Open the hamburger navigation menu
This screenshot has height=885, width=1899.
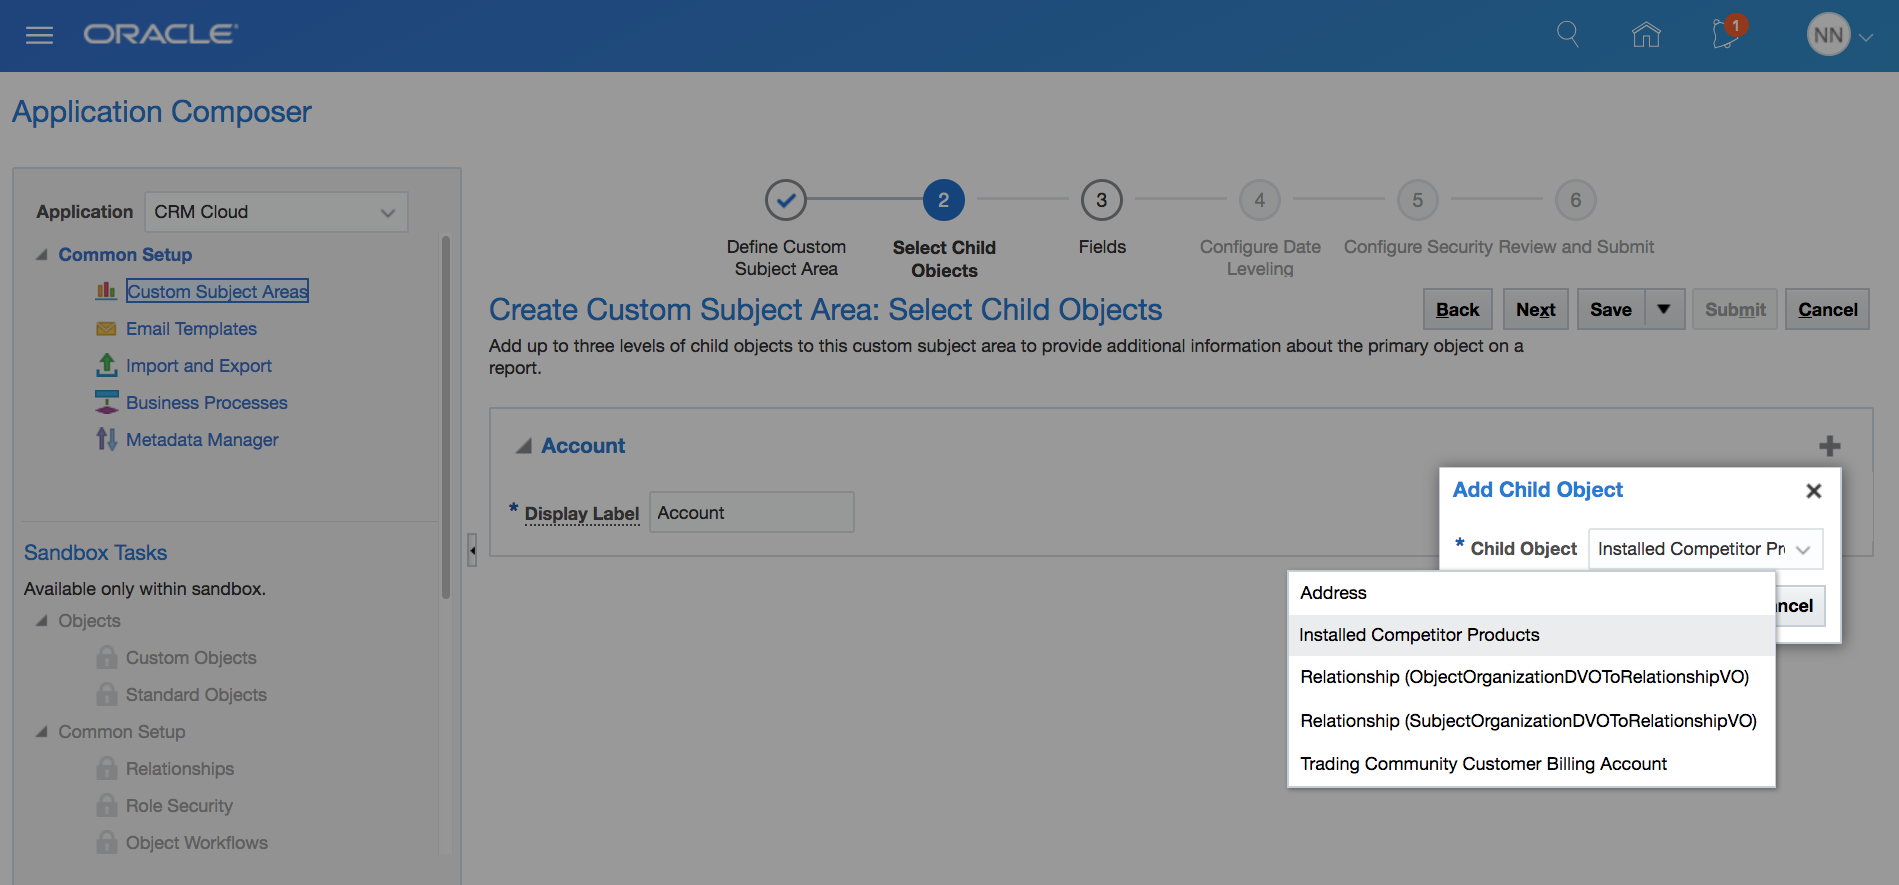(x=39, y=36)
